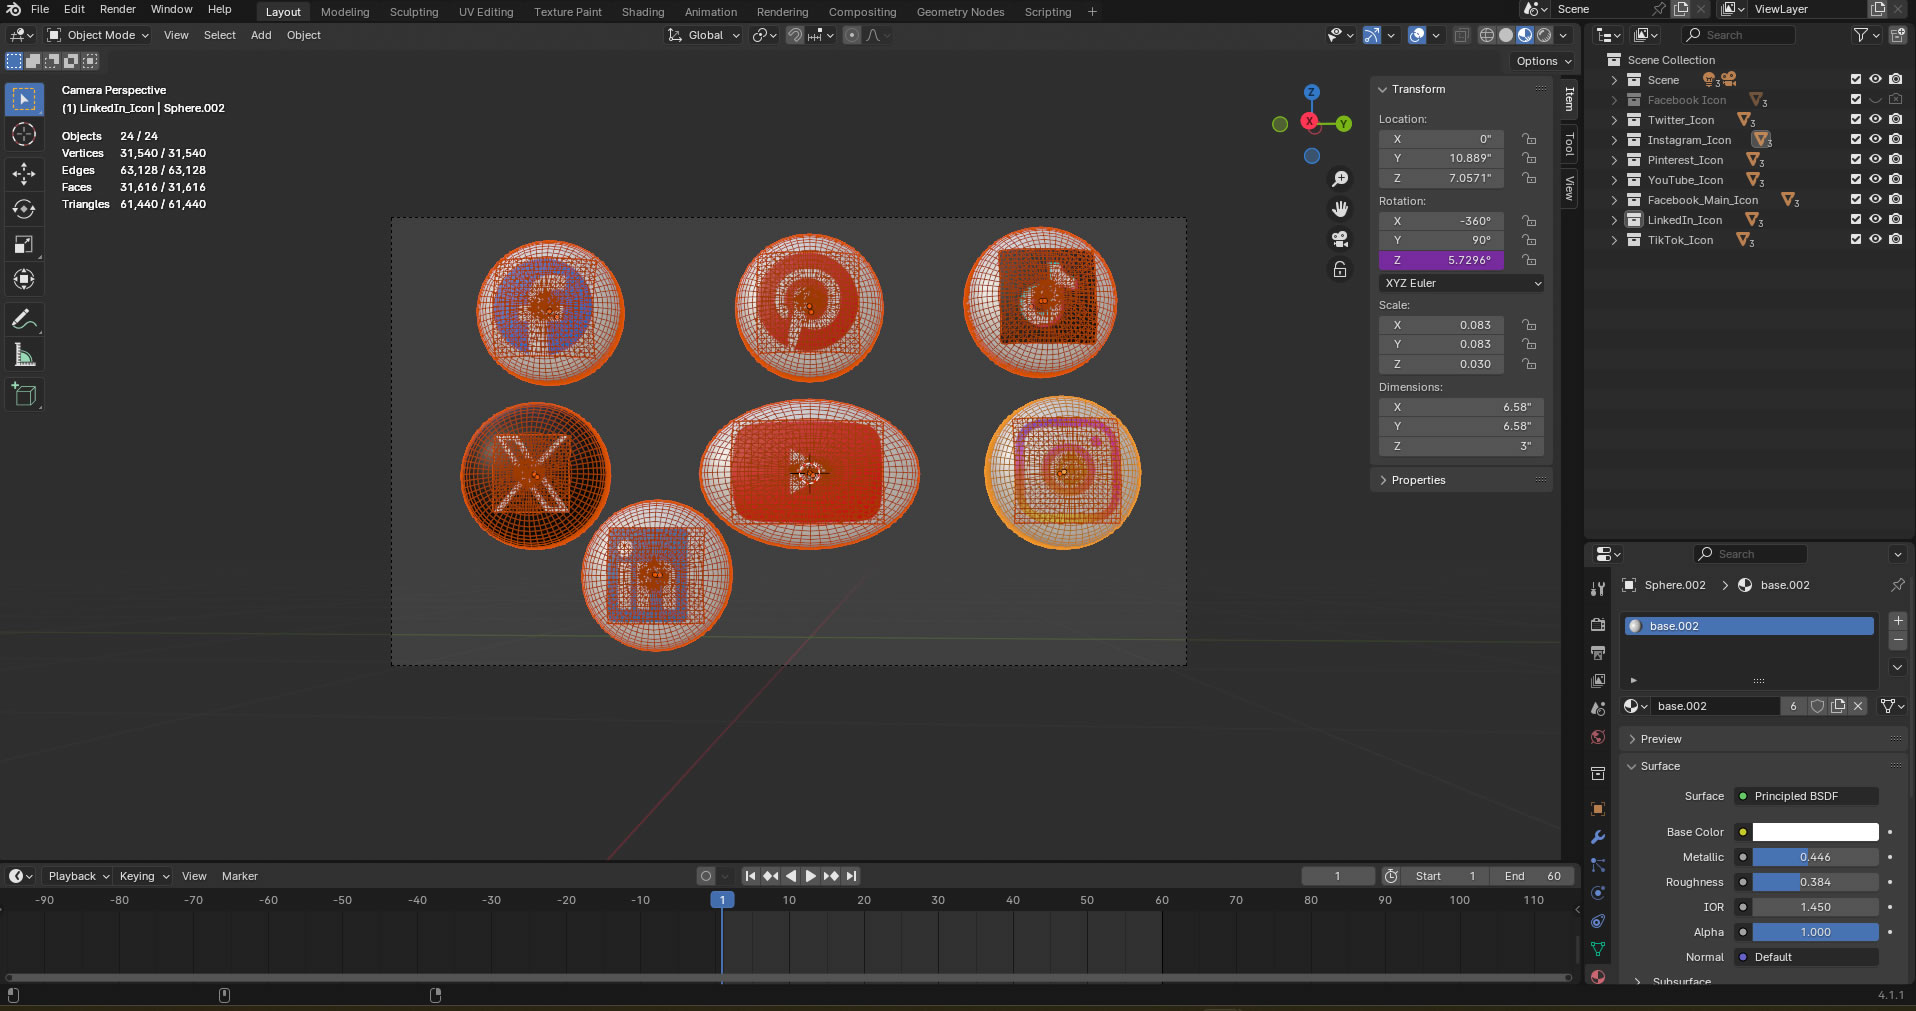Switch to the Shading workspace tab
This screenshot has width=1916, height=1011.
(x=643, y=12)
